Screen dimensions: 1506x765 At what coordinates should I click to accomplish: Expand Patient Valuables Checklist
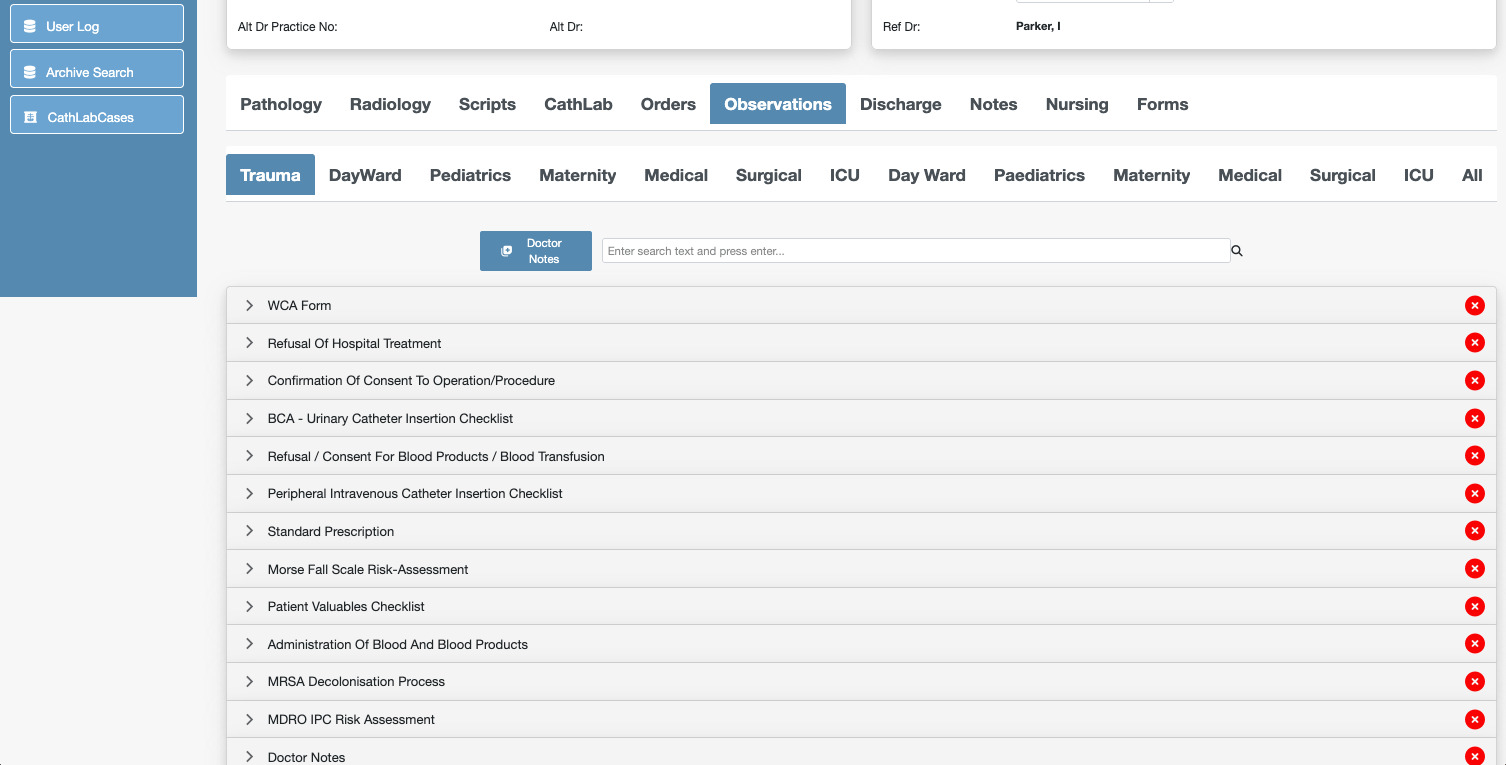[x=250, y=606]
